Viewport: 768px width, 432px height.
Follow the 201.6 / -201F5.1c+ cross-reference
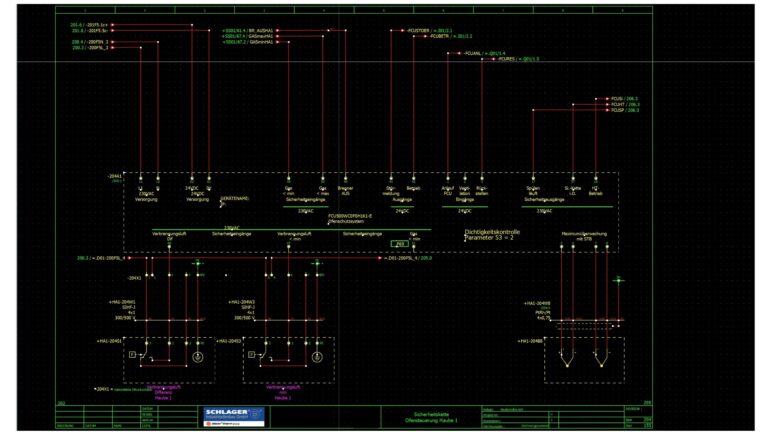point(91,24)
